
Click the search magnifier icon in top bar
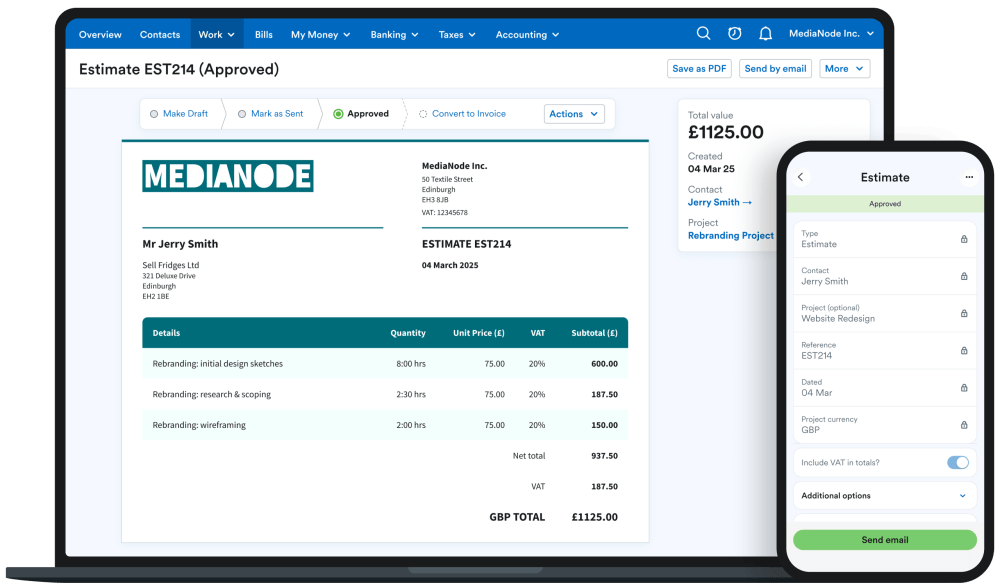[x=703, y=33]
